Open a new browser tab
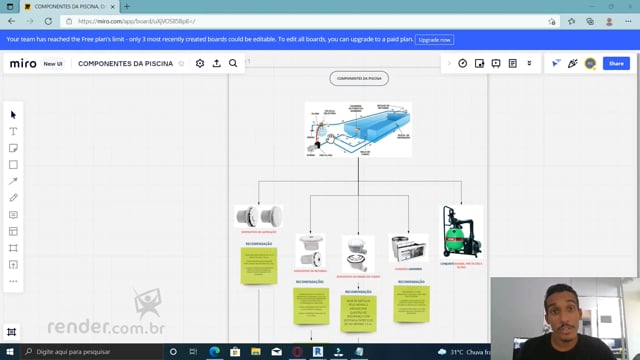The image size is (640, 360). pos(127,7)
